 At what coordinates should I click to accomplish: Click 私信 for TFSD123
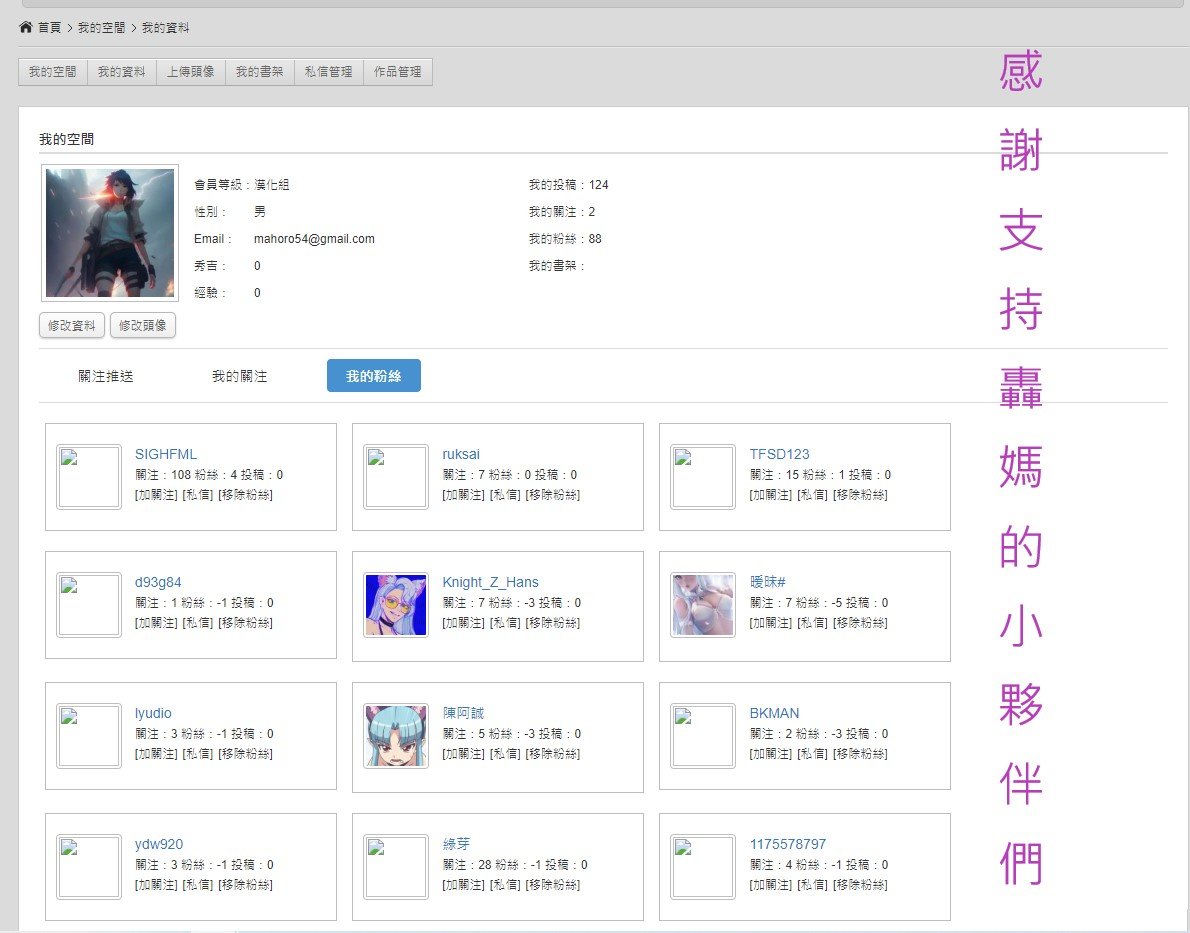tap(813, 495)
